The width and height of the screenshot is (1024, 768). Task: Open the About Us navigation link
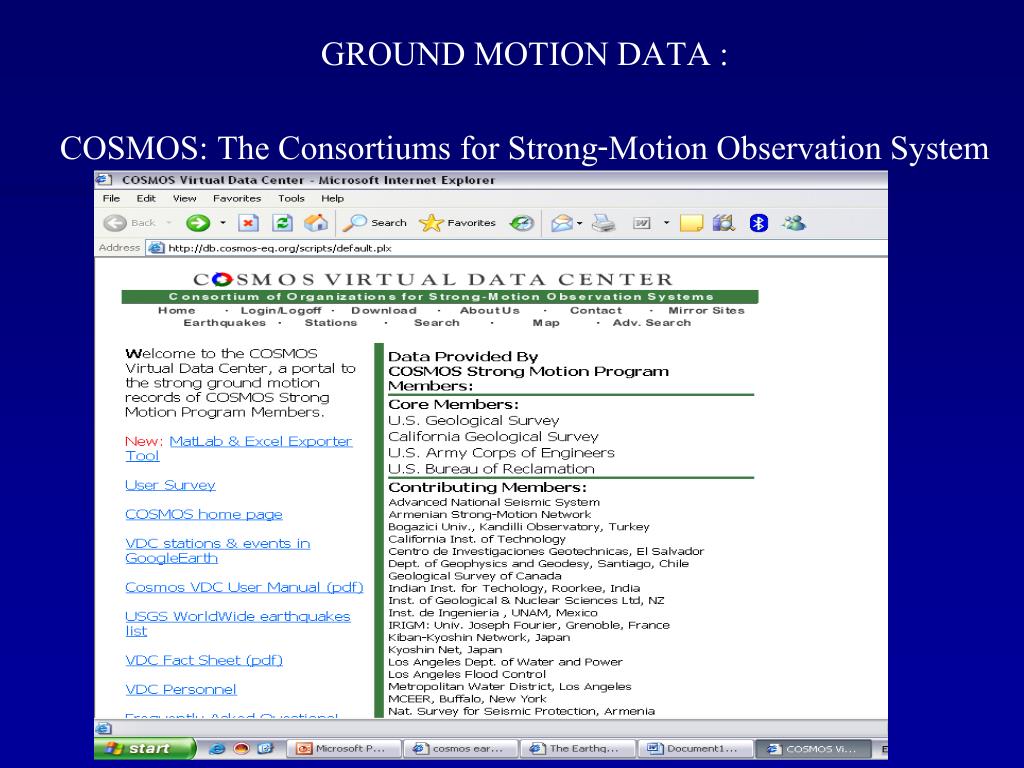[x=489, y=311]
